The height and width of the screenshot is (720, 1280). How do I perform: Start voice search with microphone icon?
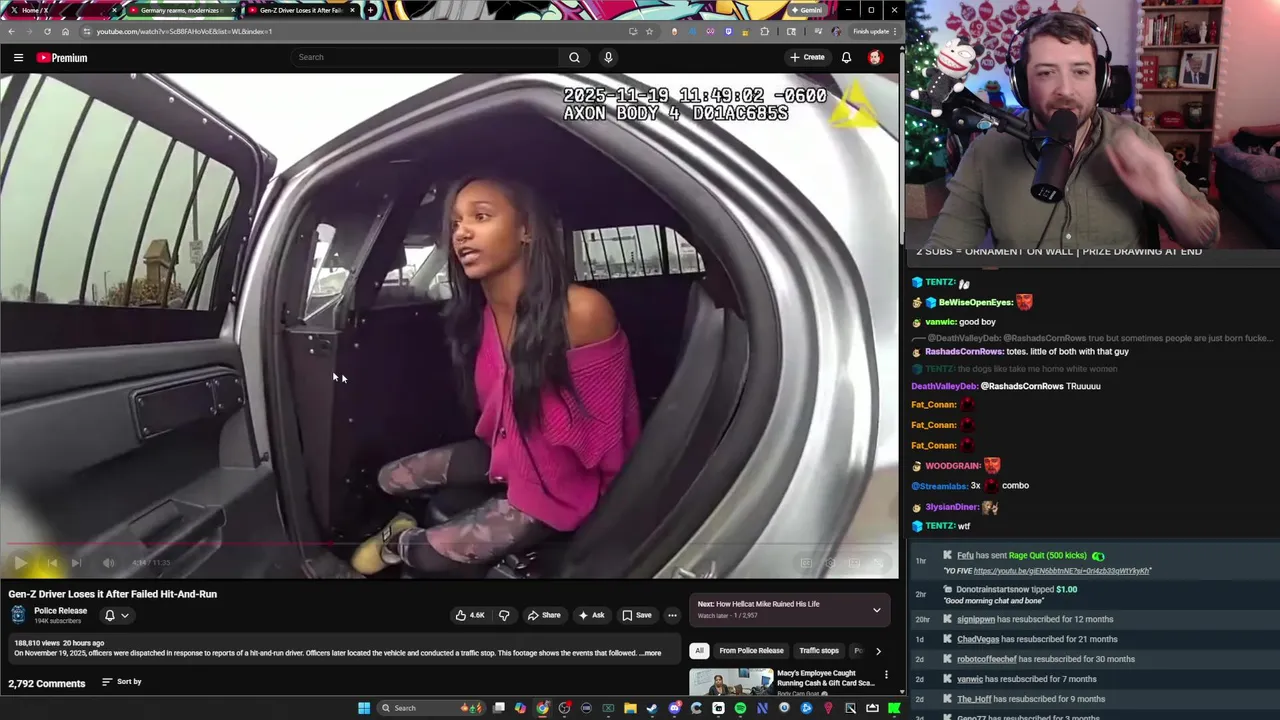[x=608, y=57]
